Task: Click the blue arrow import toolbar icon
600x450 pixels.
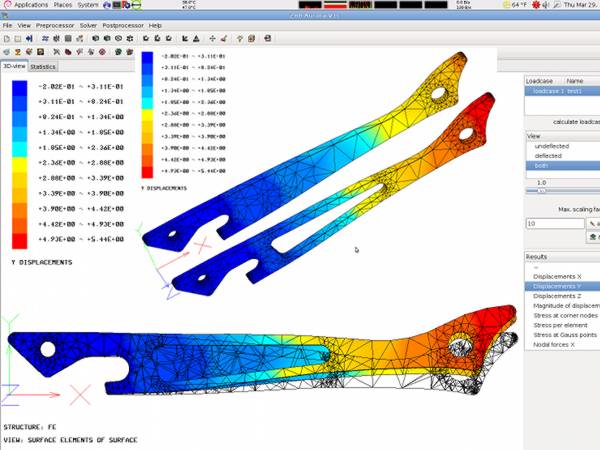Action: point(29,38)
